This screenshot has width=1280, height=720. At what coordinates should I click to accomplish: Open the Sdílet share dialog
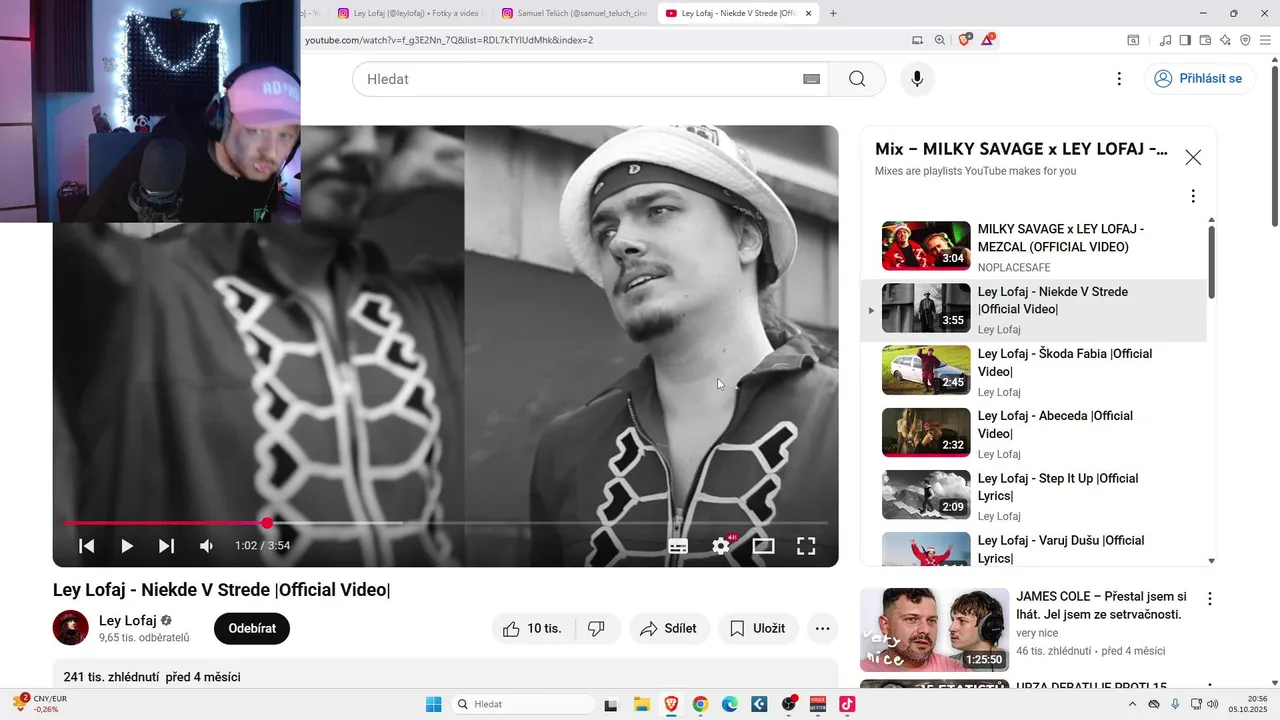669,628
